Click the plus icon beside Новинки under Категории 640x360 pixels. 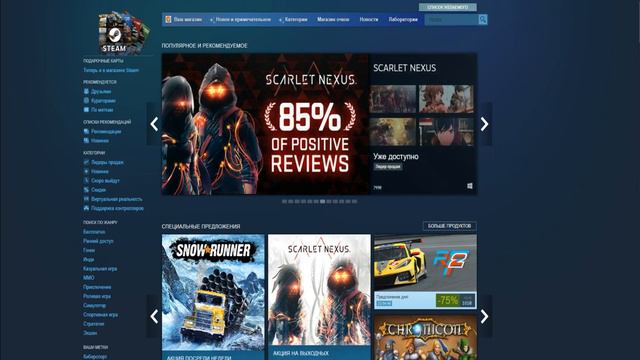[x=86, y=171]
